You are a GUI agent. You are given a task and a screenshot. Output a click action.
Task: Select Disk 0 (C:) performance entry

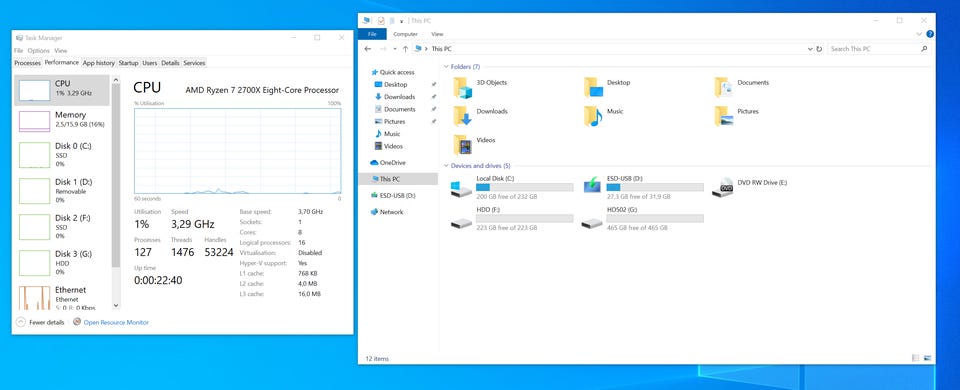click(x=61, y=155)
